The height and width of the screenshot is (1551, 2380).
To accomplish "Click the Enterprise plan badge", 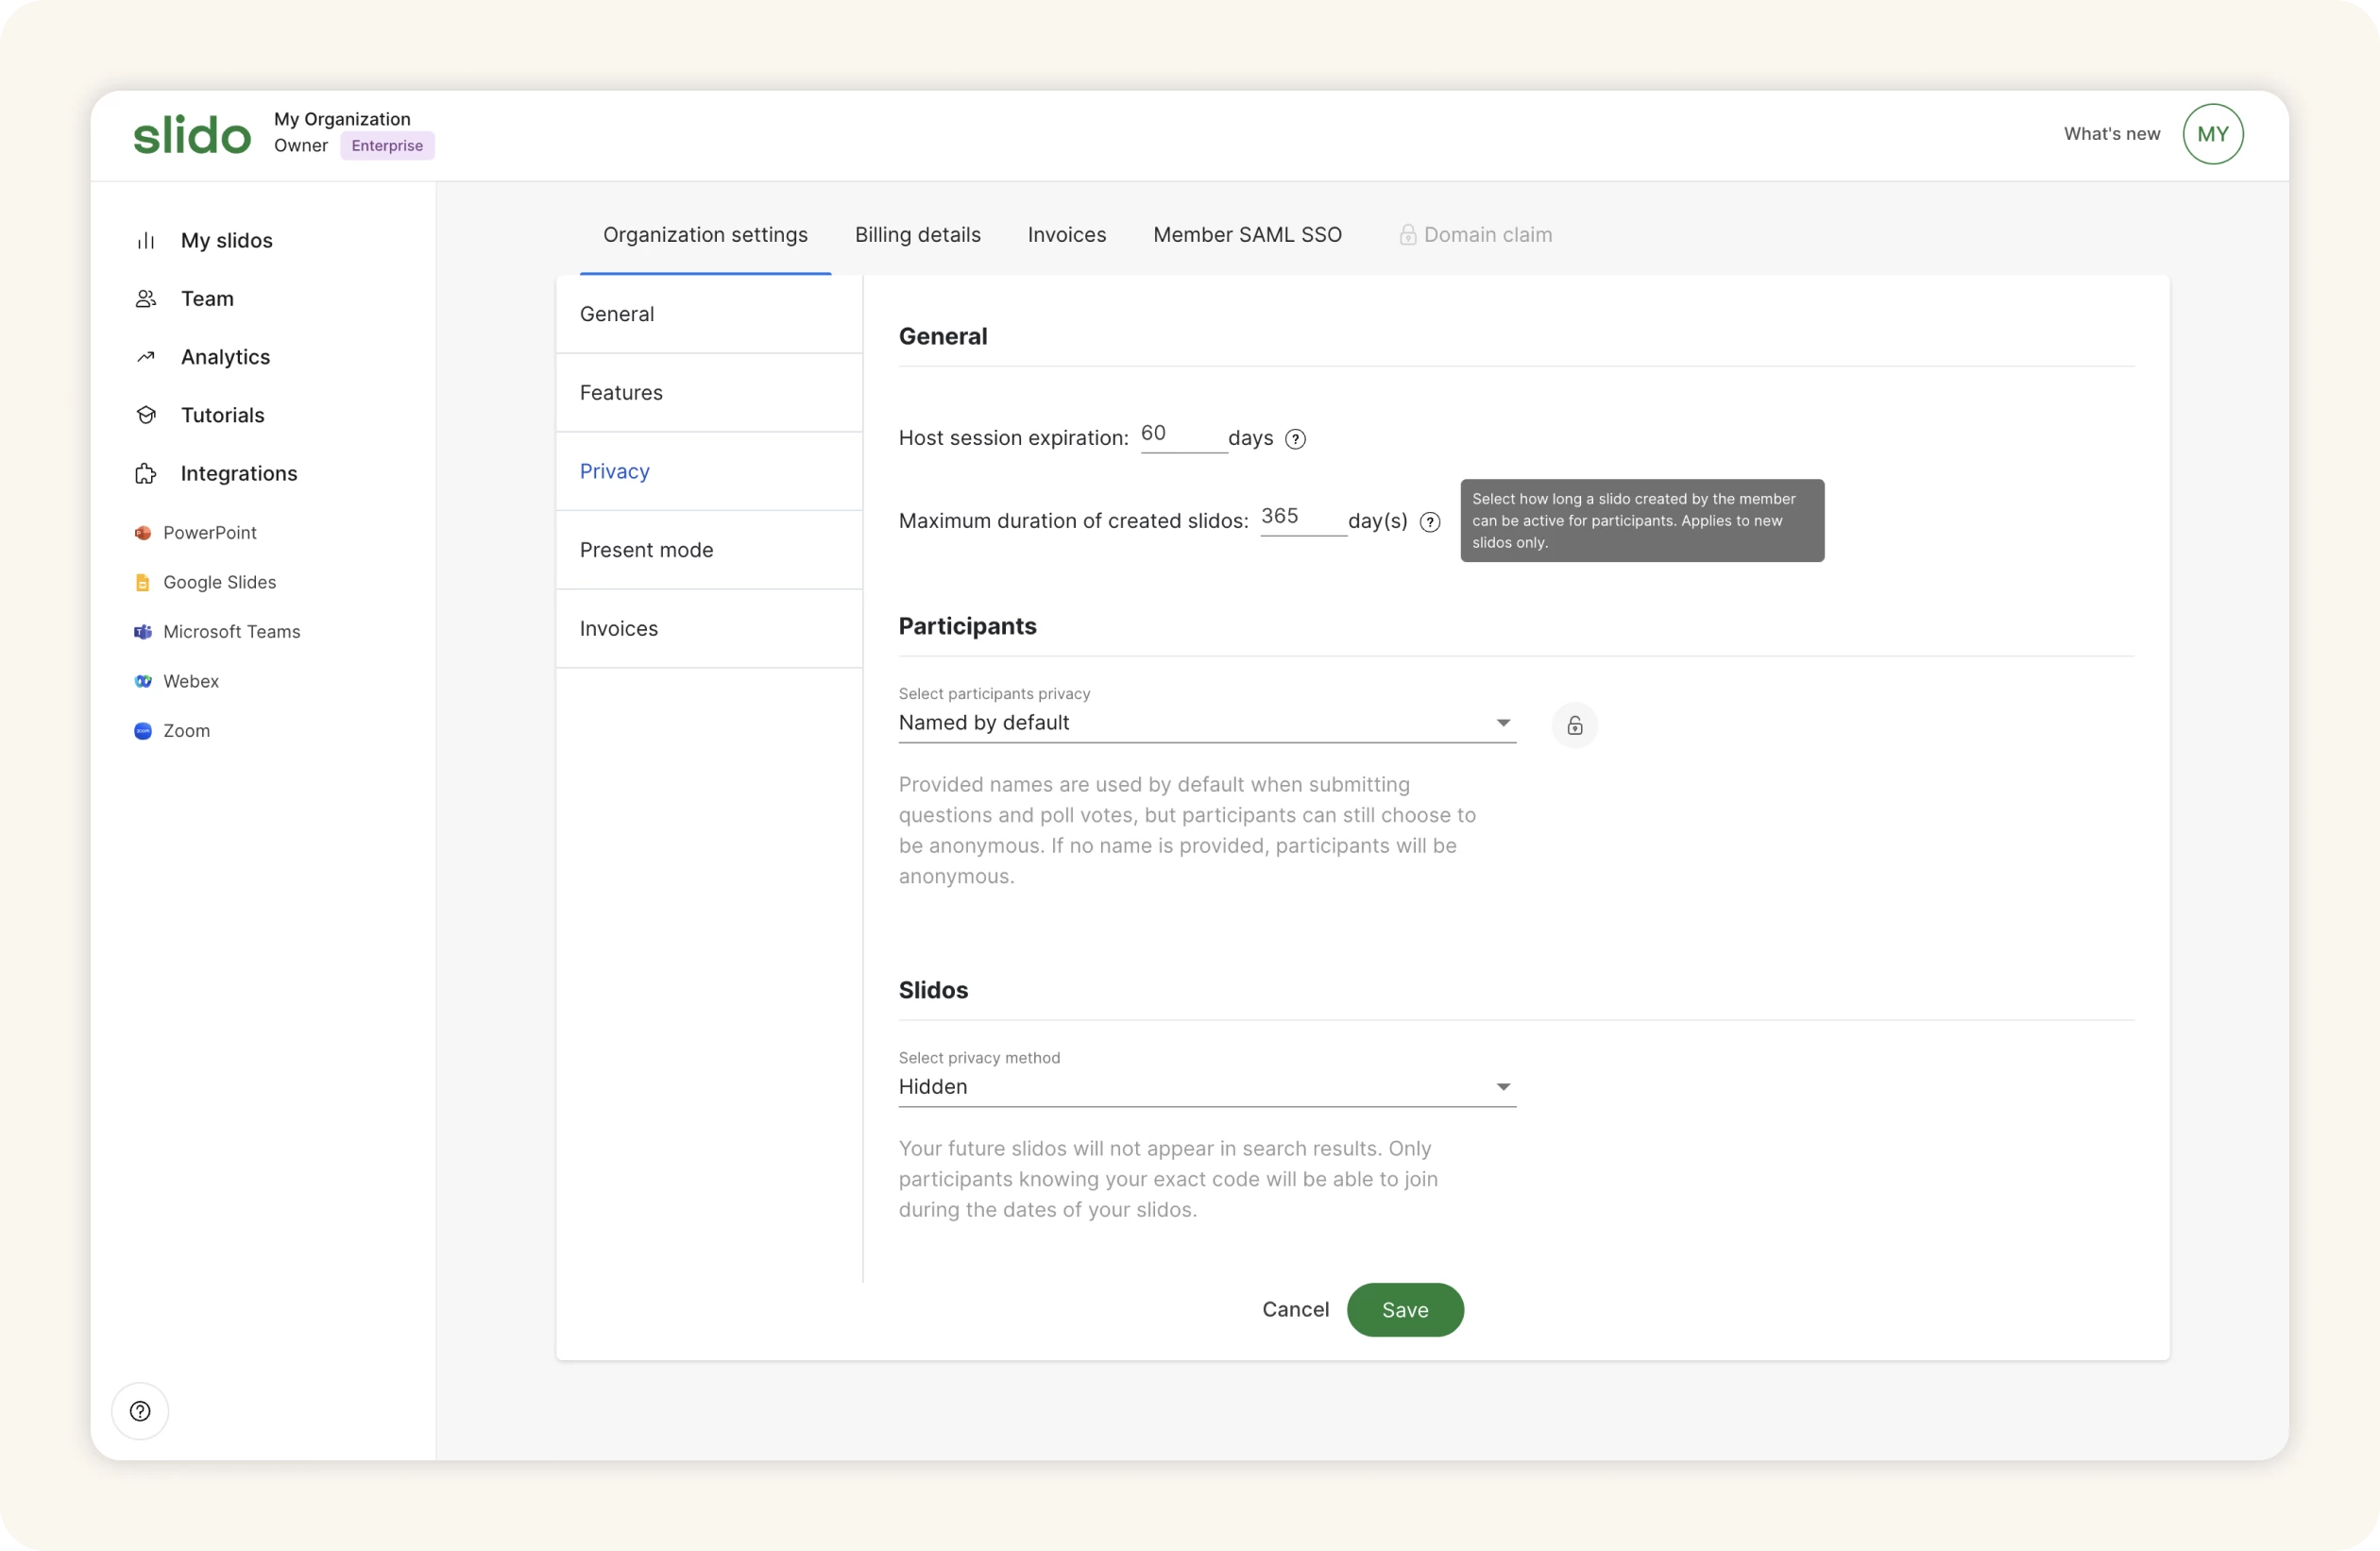I will [387, 146].
